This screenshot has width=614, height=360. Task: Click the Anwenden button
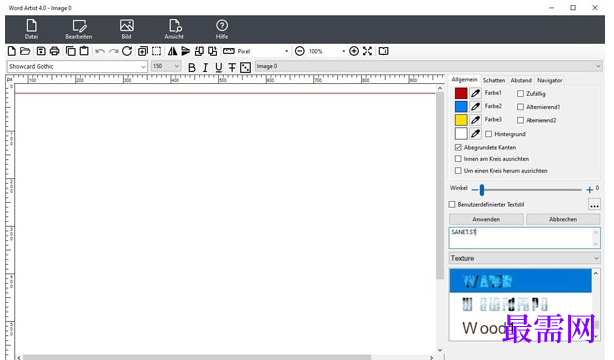click(x=486, y=219)
